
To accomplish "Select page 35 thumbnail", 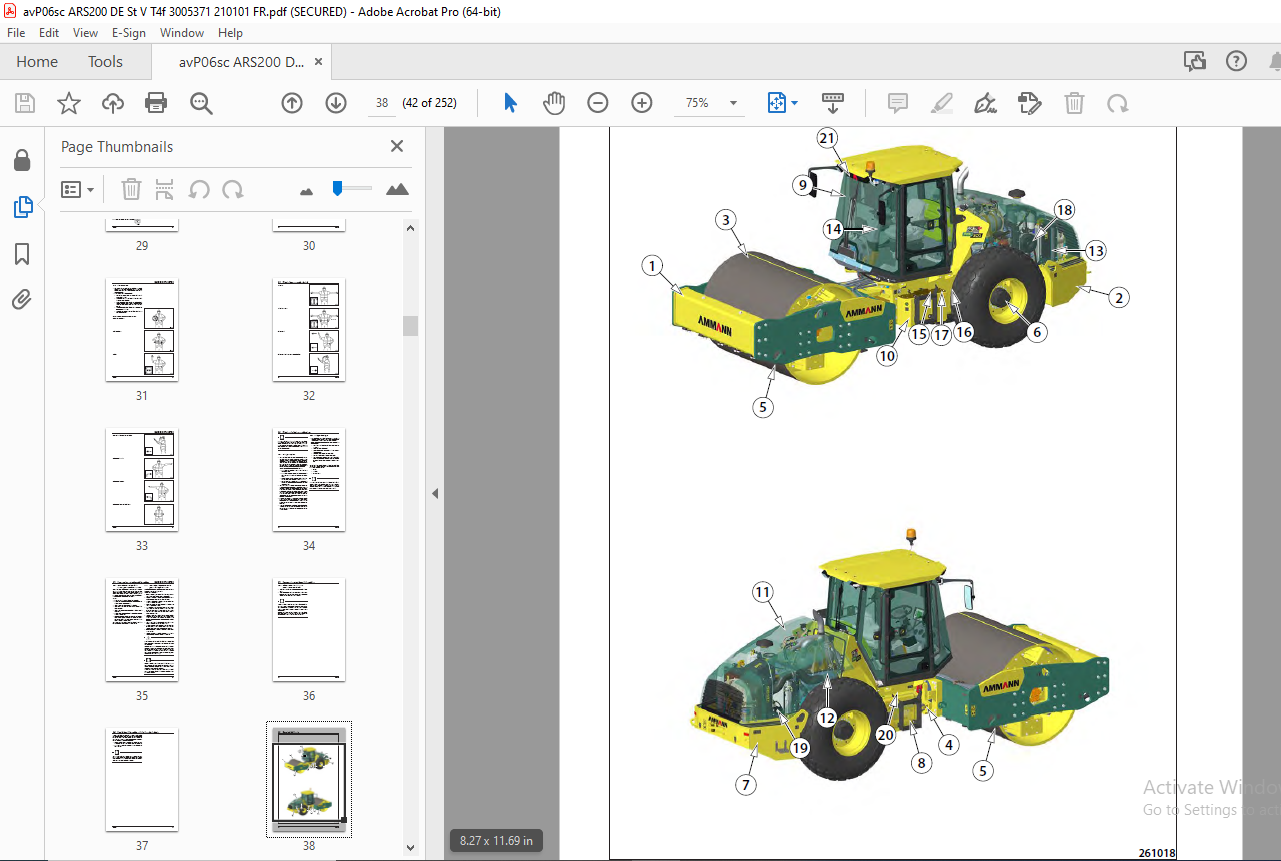I will pyautogui.click(x=142, y=630).
